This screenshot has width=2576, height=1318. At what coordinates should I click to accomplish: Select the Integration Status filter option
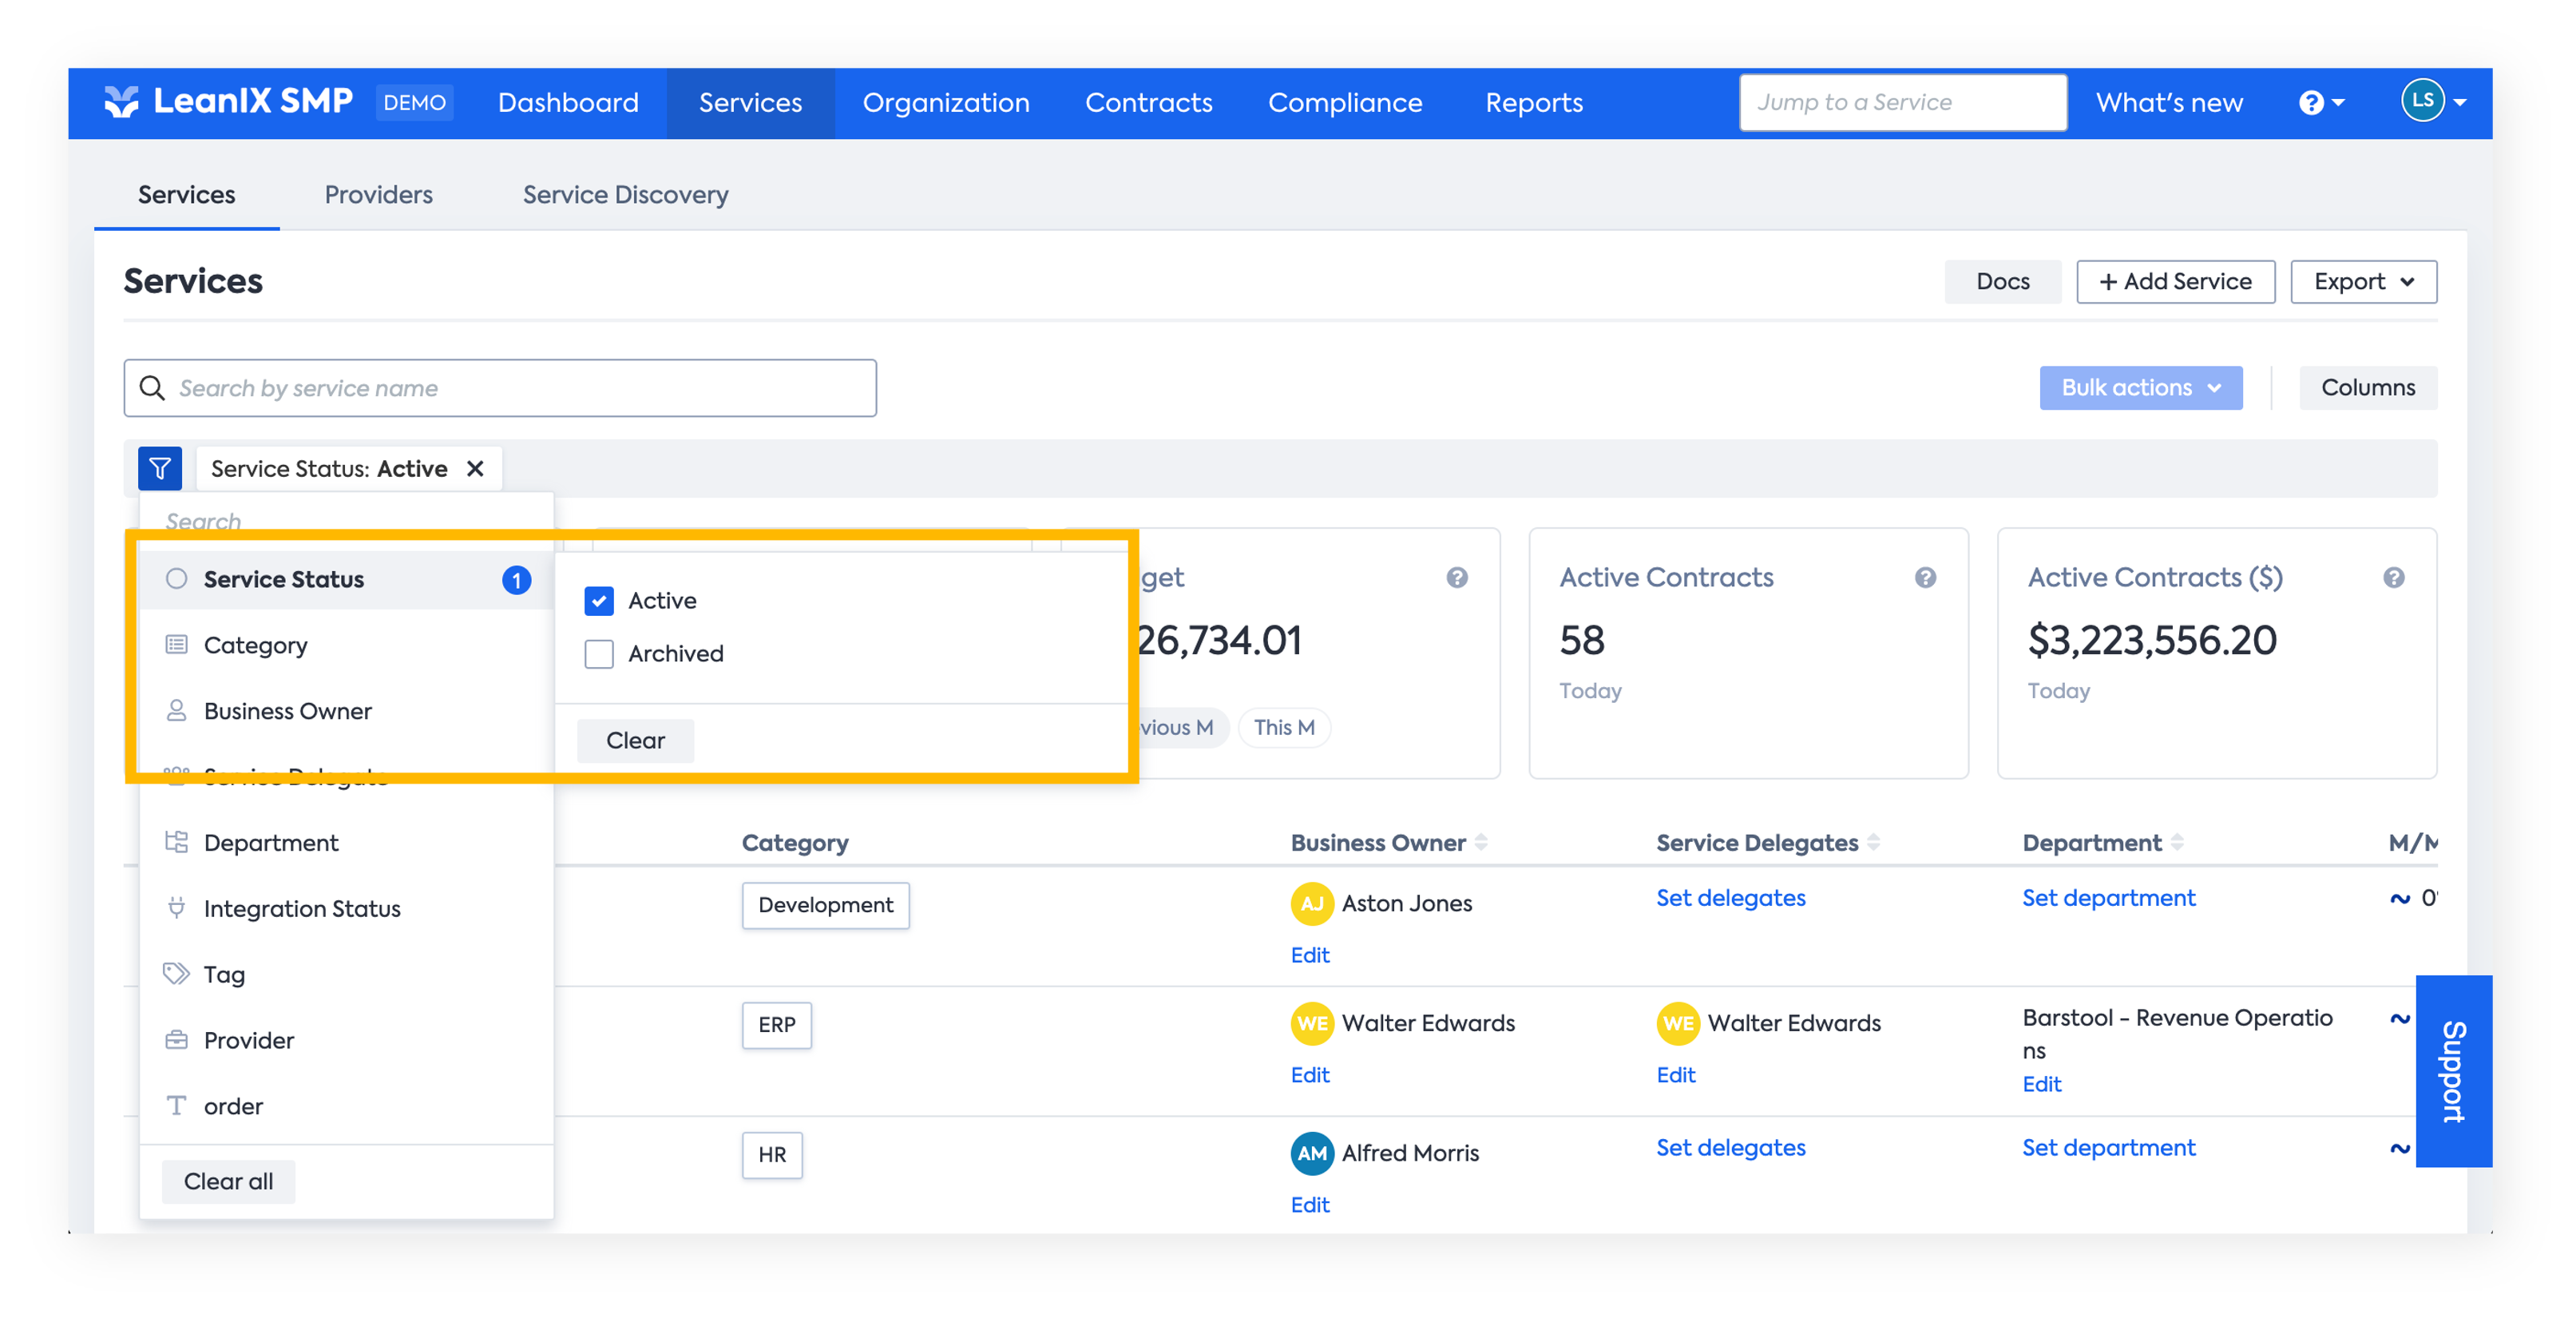coord(346,908)
